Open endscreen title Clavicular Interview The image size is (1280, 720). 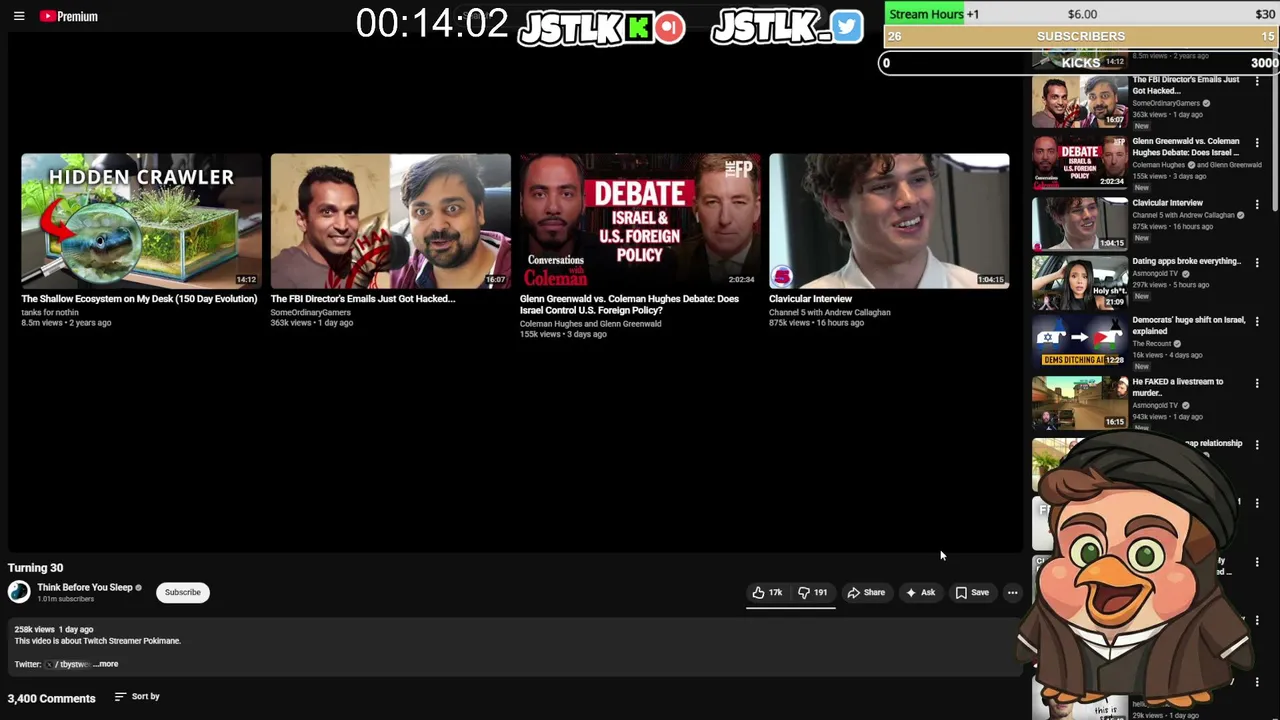point(810,298)
